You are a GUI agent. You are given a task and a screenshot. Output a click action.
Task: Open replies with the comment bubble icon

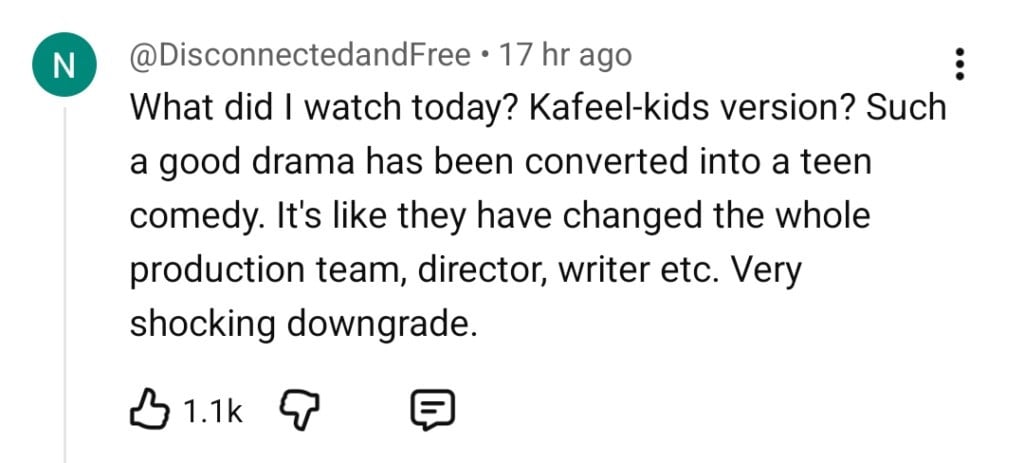[433, 407]
